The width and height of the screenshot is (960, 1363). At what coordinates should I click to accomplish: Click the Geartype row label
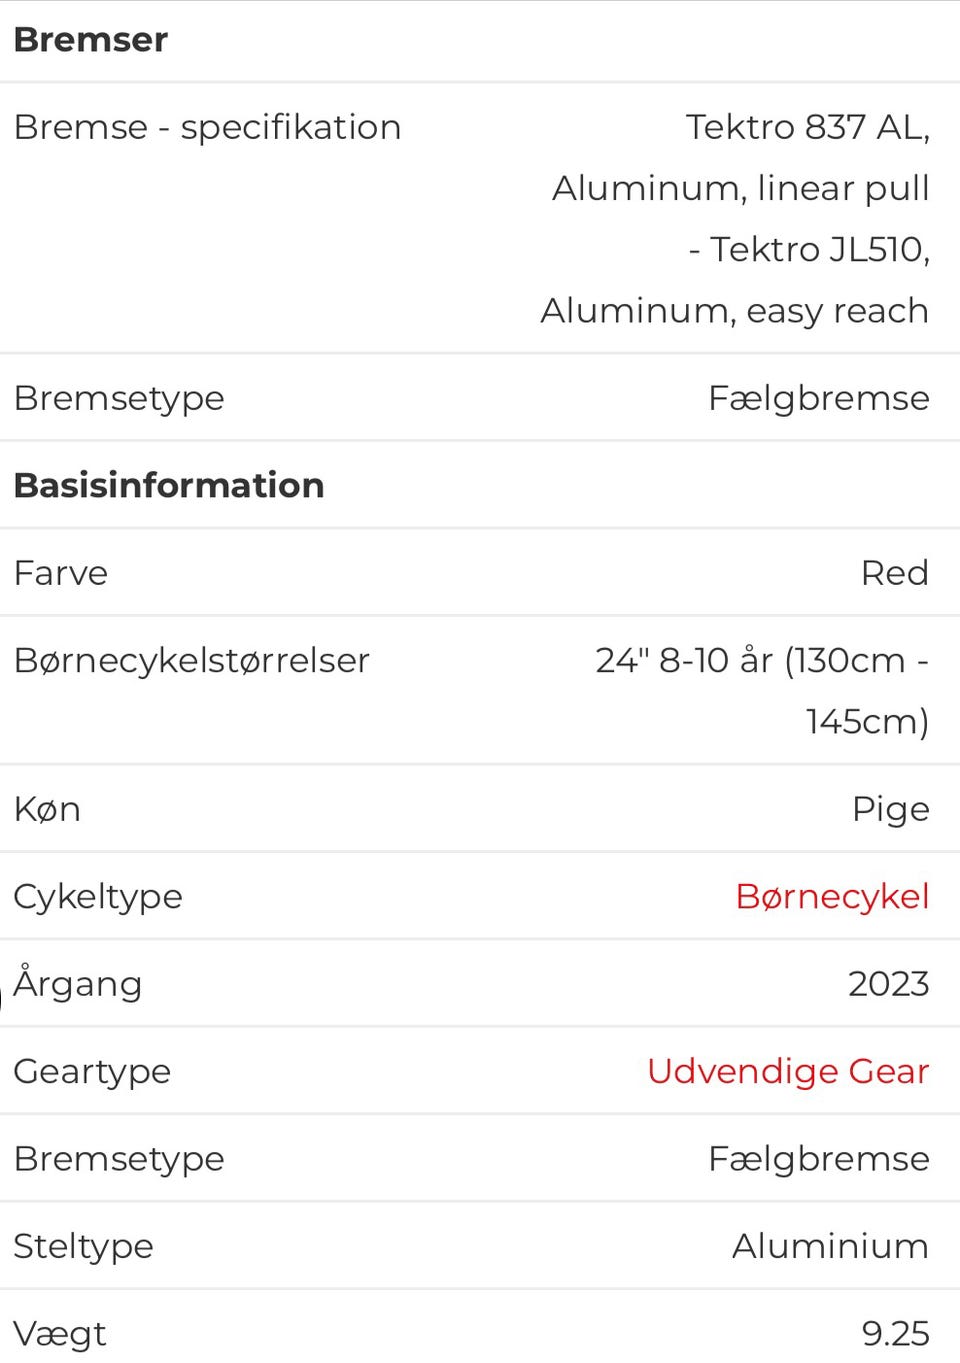pos(92,1072)
